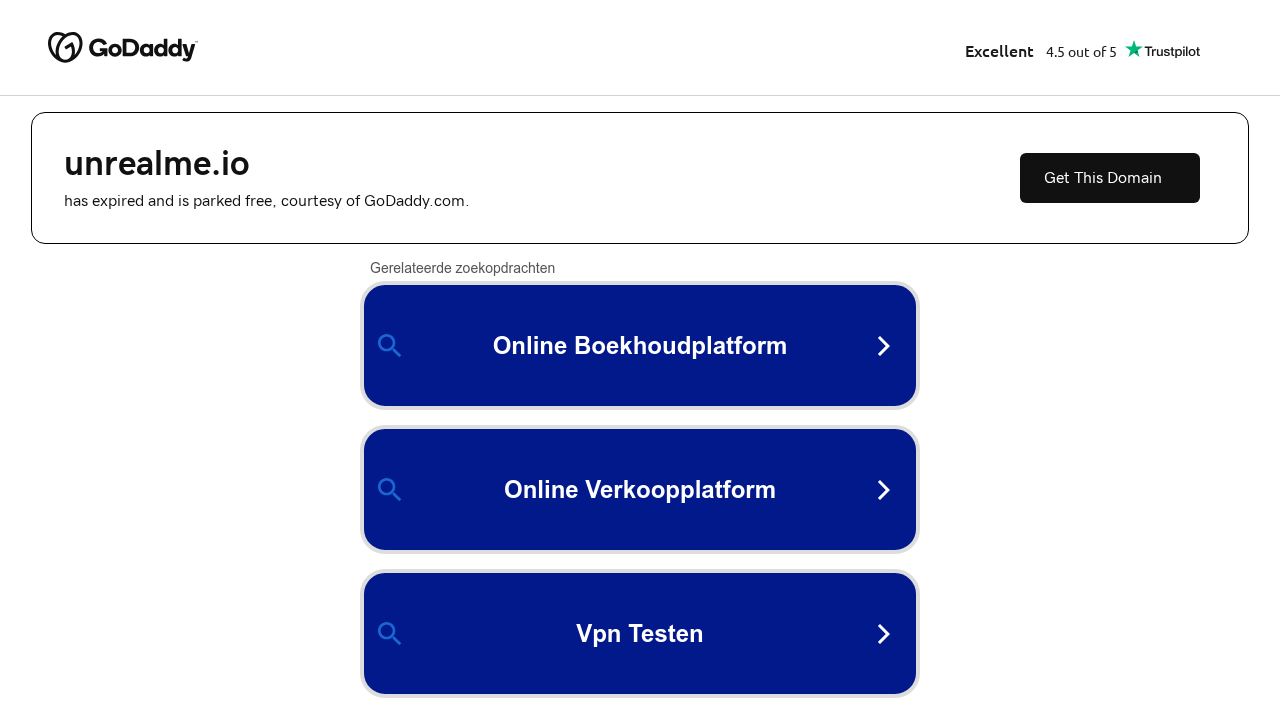Viewport: 1280px width, 720px height.
Task: Click the "4.5 out of 5" rating text
Action: (x=1081, y=52)
